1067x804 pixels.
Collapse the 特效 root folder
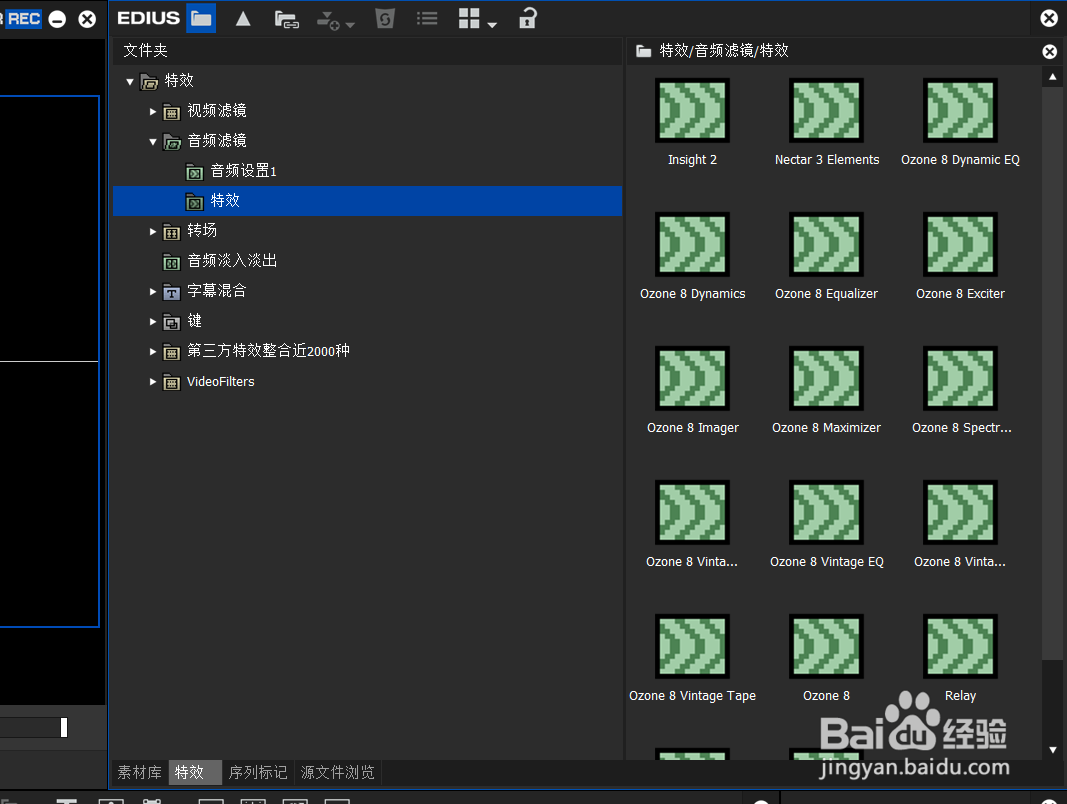click(x=130, y=82)
